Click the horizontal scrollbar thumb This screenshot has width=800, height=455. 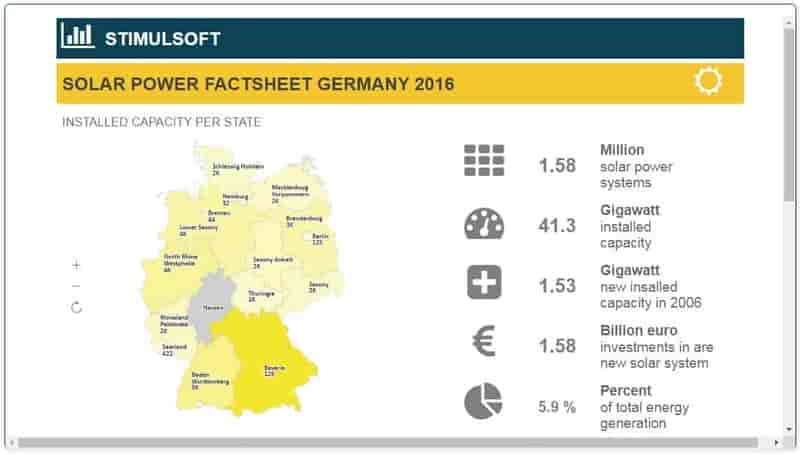pos(388,442)
